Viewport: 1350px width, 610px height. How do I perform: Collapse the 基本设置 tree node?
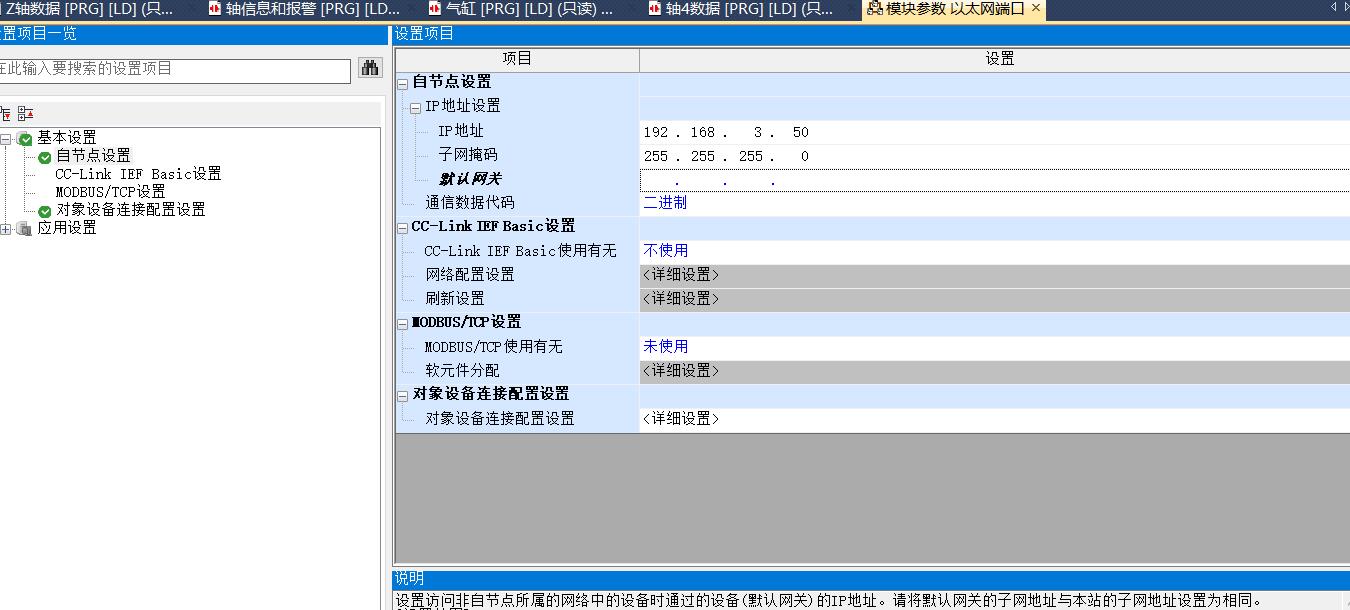(6, 138)
